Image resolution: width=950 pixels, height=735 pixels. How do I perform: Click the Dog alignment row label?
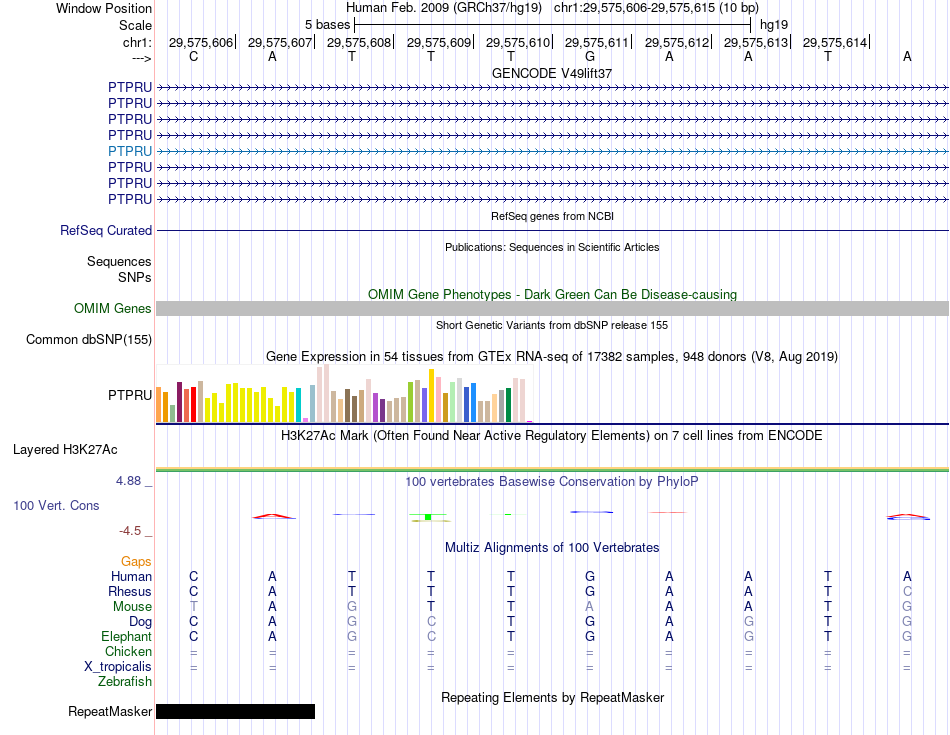141,622
